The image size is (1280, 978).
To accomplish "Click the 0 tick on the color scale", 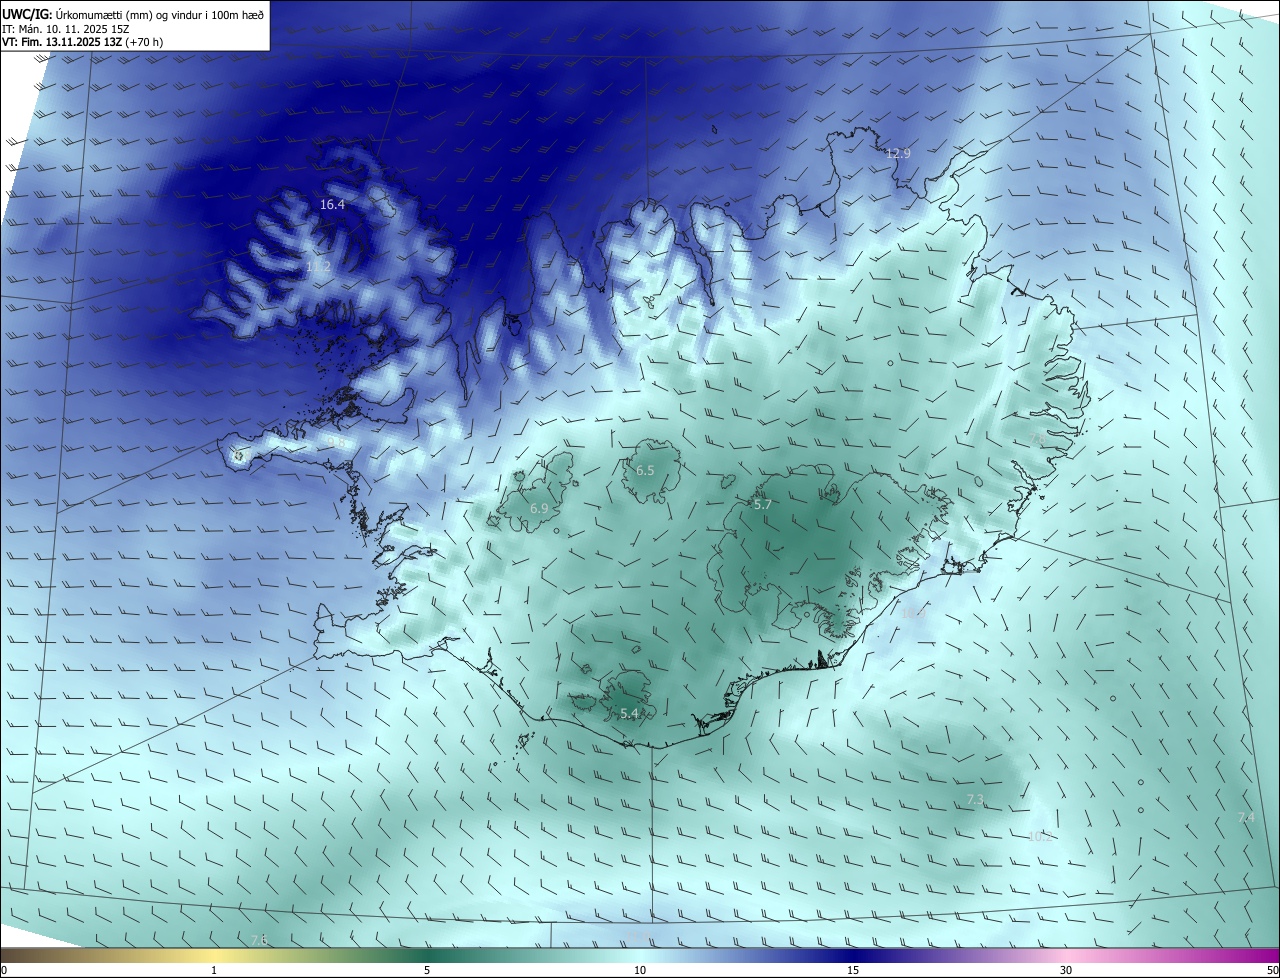I will (4, 970).
